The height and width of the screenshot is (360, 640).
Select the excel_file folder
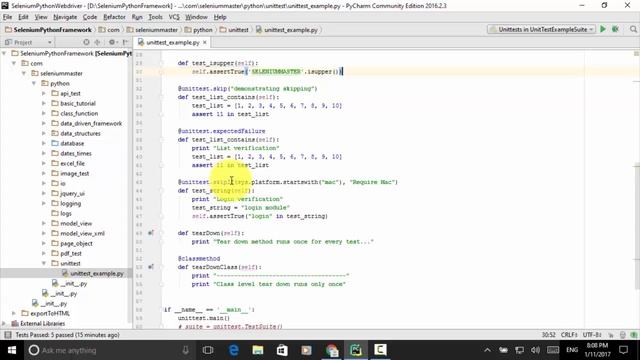73,163
